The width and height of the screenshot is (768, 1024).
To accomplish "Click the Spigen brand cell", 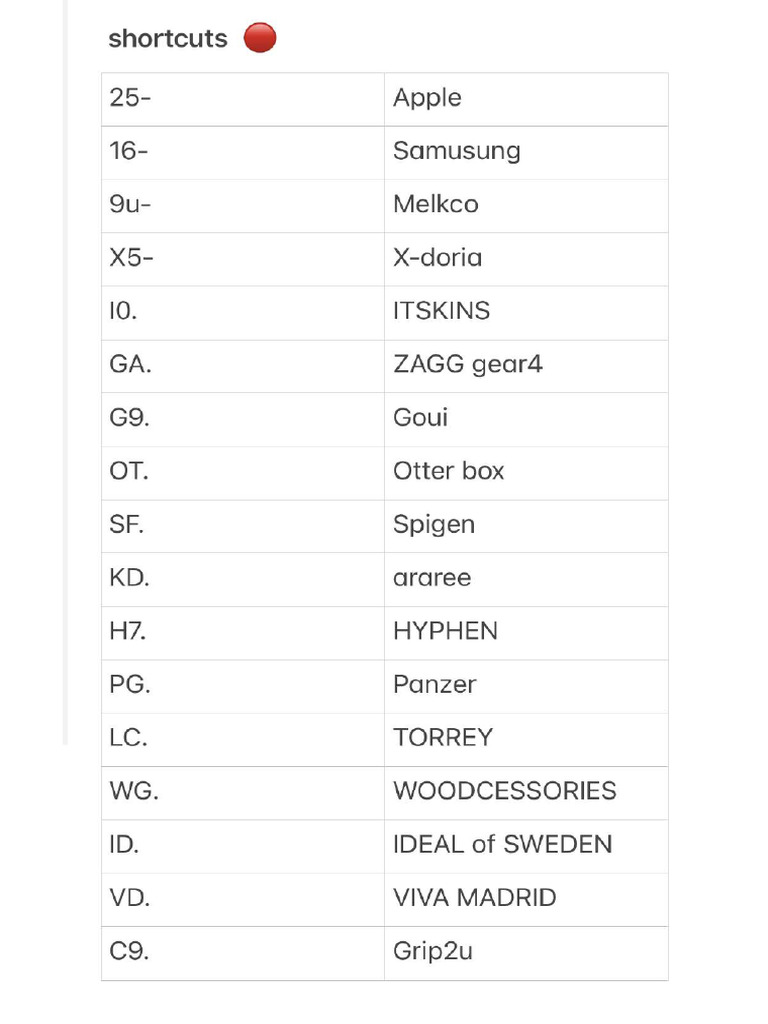I will pos(526,526).
